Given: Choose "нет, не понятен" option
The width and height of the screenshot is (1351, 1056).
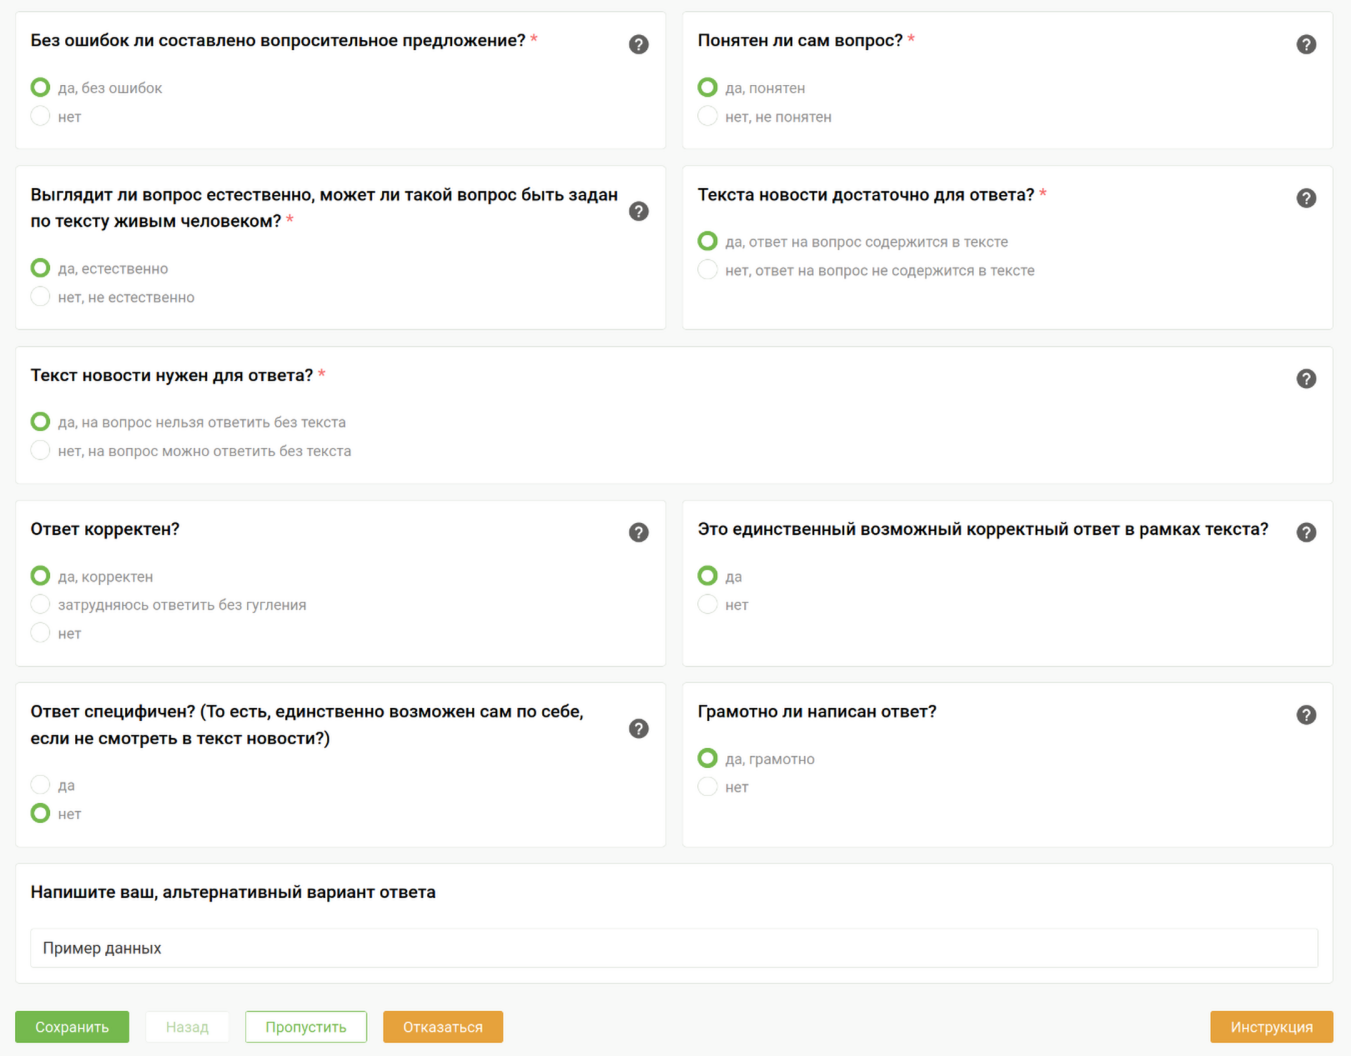Looking at the screenshot, I should click(x=708, y=116).
